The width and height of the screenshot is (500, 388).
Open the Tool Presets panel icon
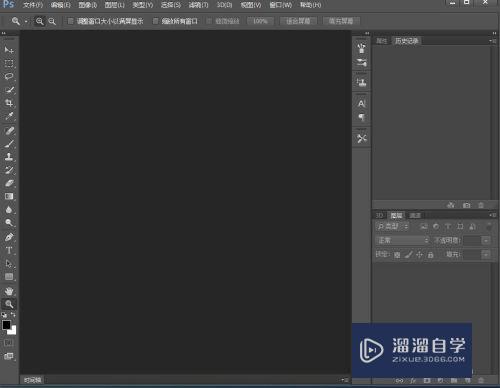pos(362,138)
